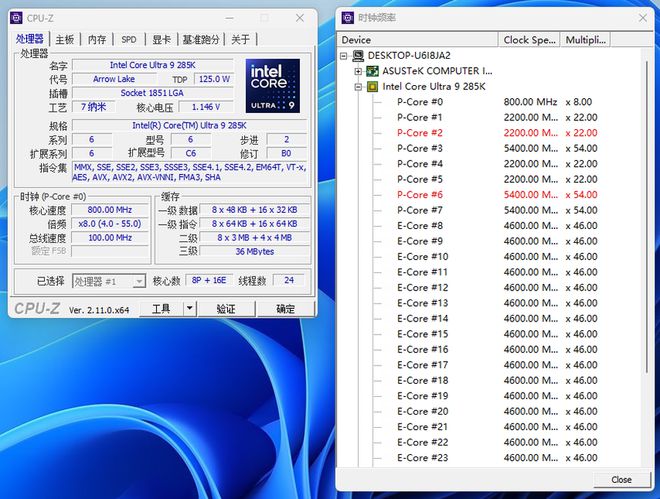Select the E-Core #15 row
The width and height of the screenshot is (660, 499).
(x=497, y=334)
